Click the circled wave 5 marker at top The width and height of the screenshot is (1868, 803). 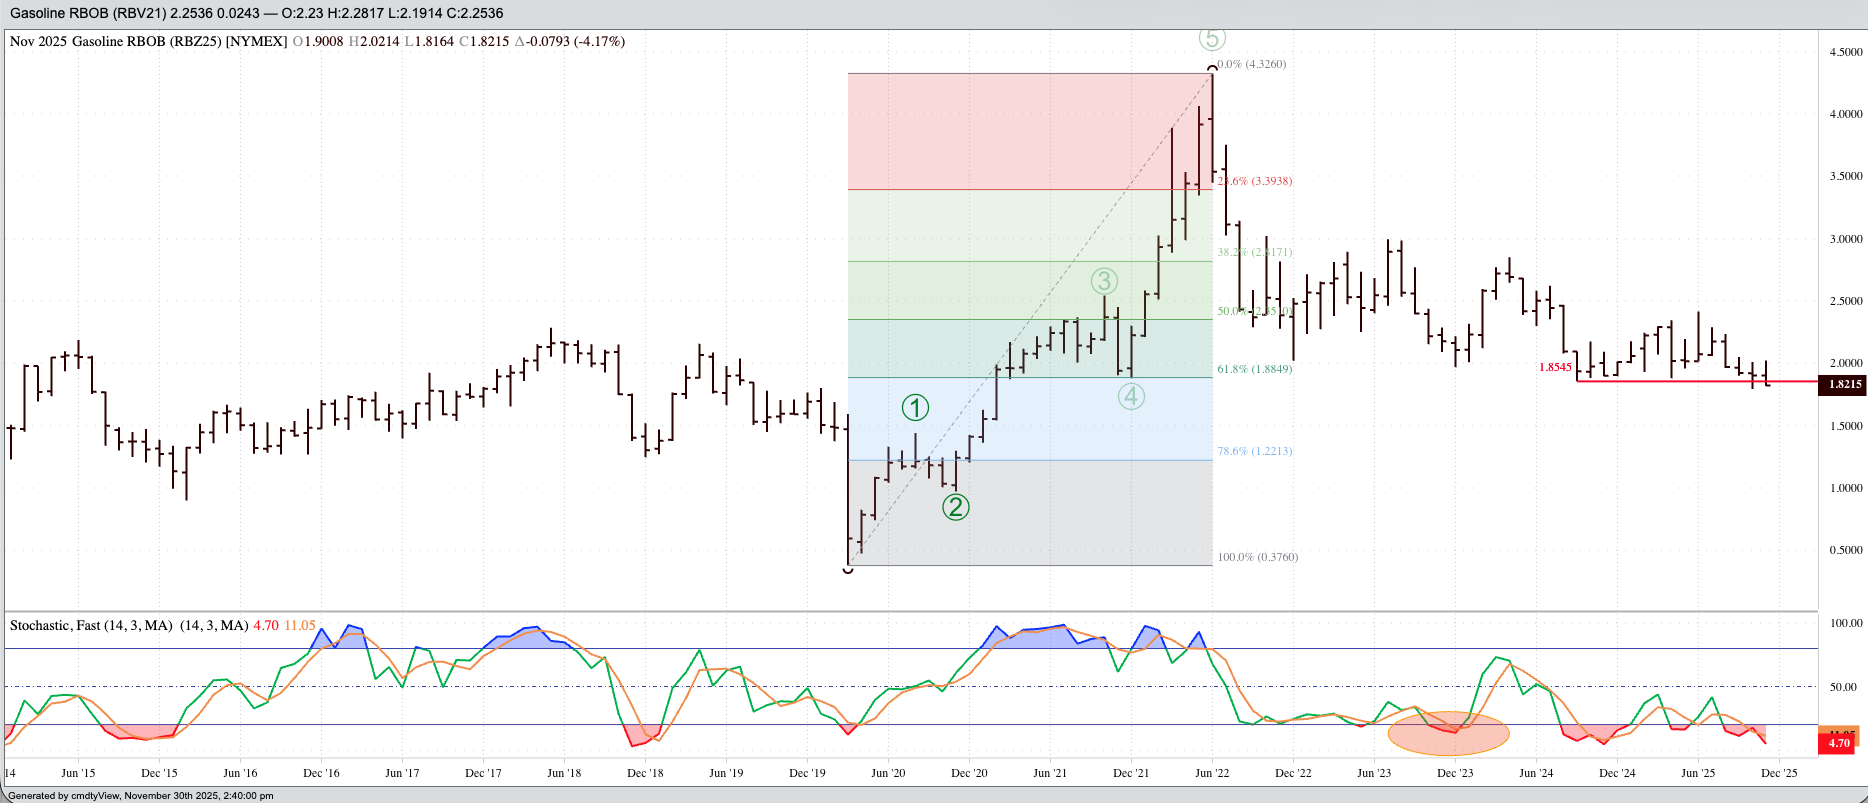[1212, 39]
